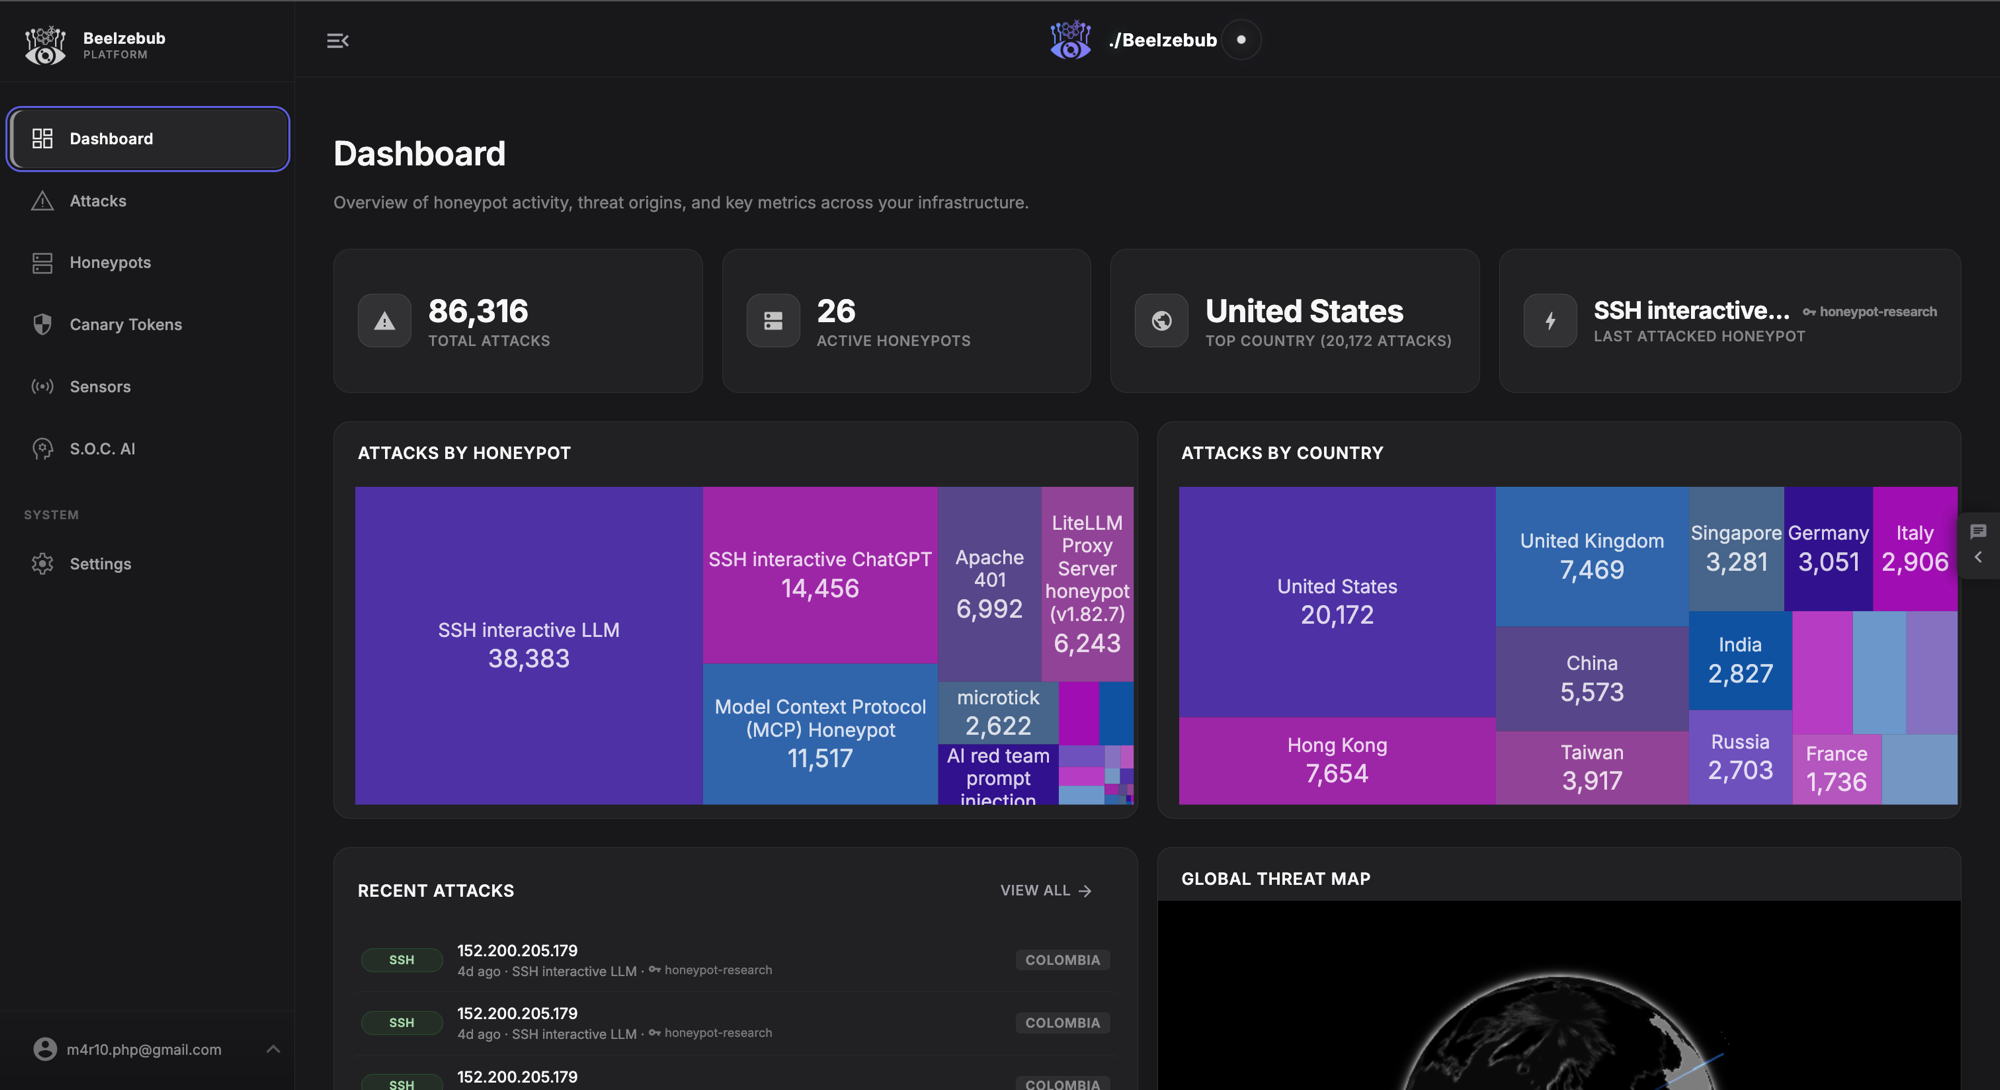This screenshot has height=1090, width=2000.
Task: Click the Sensors broadcast icon
Action: pyautogui.click(x=42, y=387)
